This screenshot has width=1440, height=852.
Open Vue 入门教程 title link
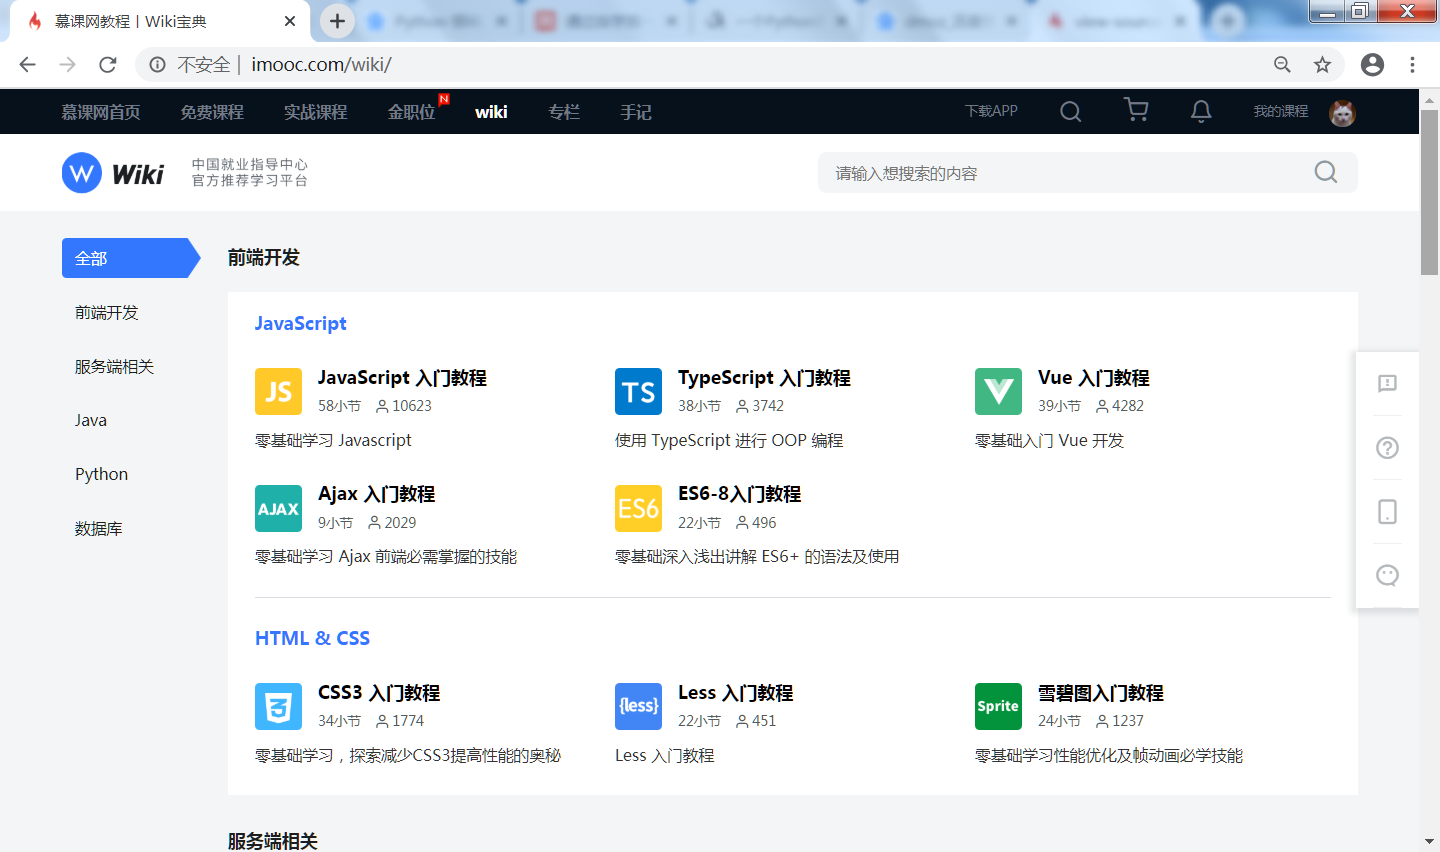click(x=1094, y=378)
